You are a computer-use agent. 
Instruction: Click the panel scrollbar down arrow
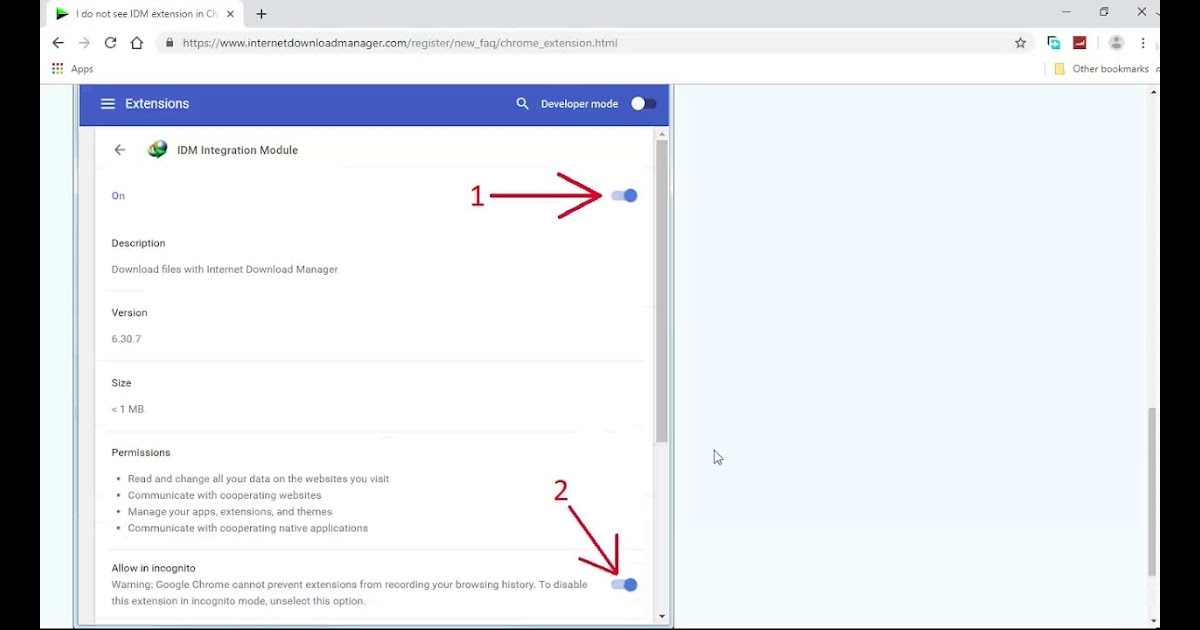pyautogui.click(x=661, y=617)
